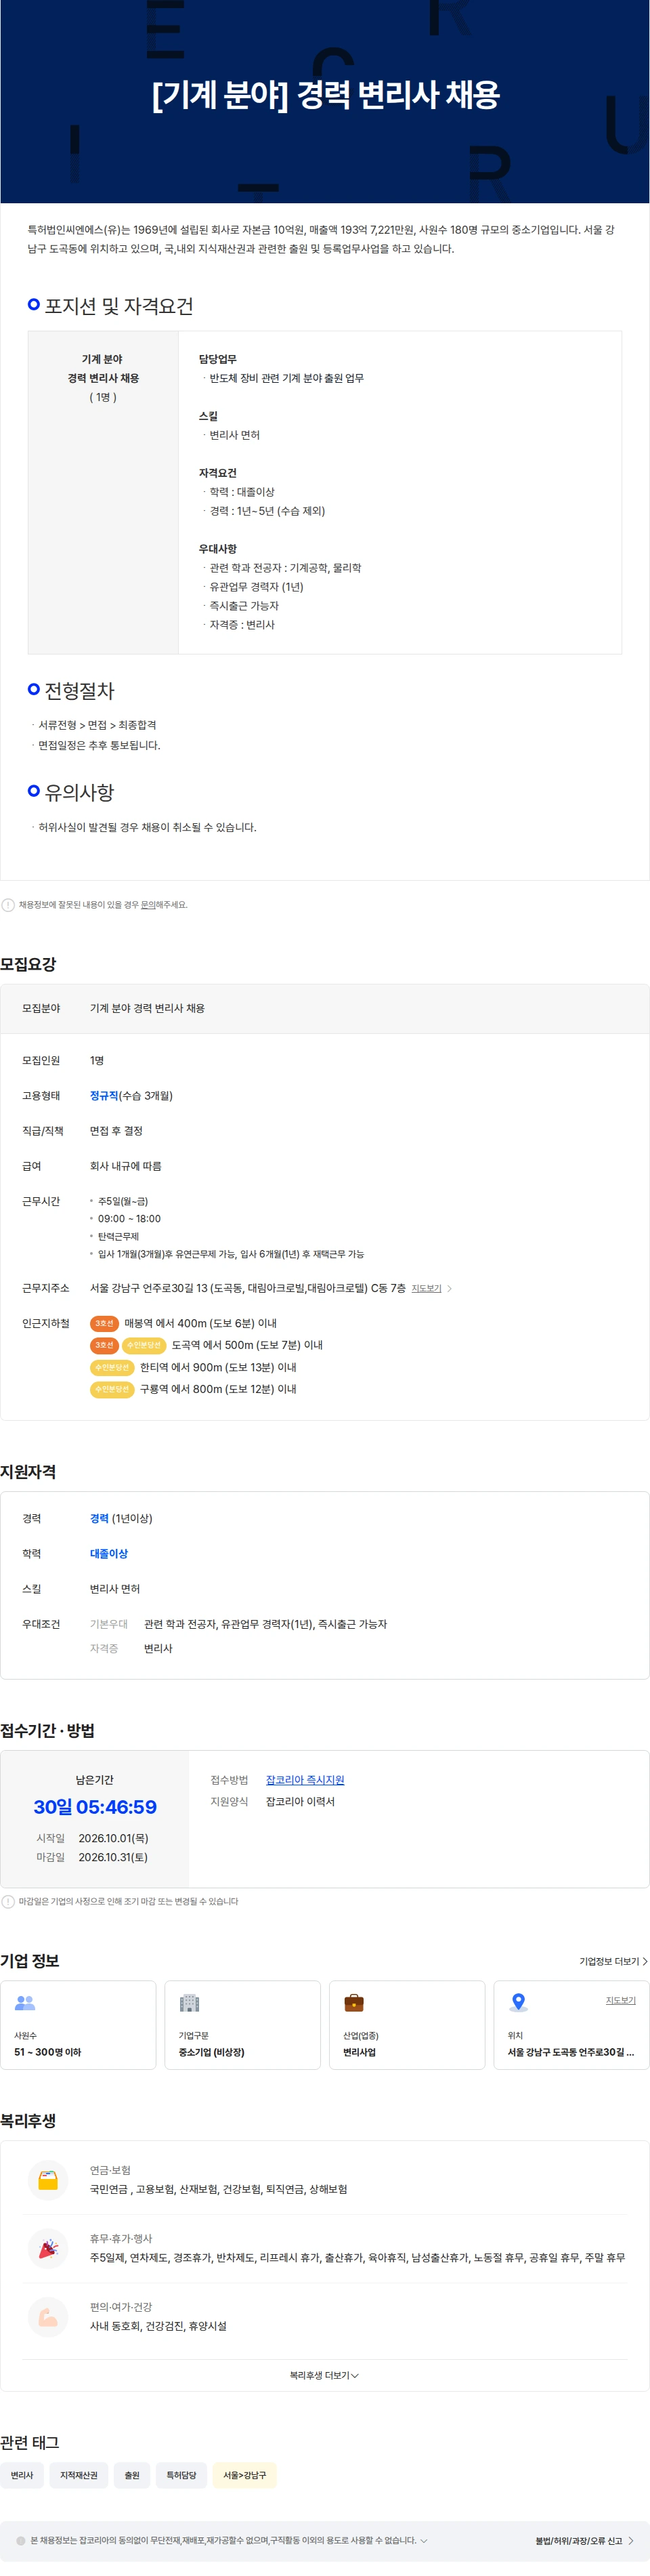Click the 회사 내규에 따름 salary text

click(125, 1166)
